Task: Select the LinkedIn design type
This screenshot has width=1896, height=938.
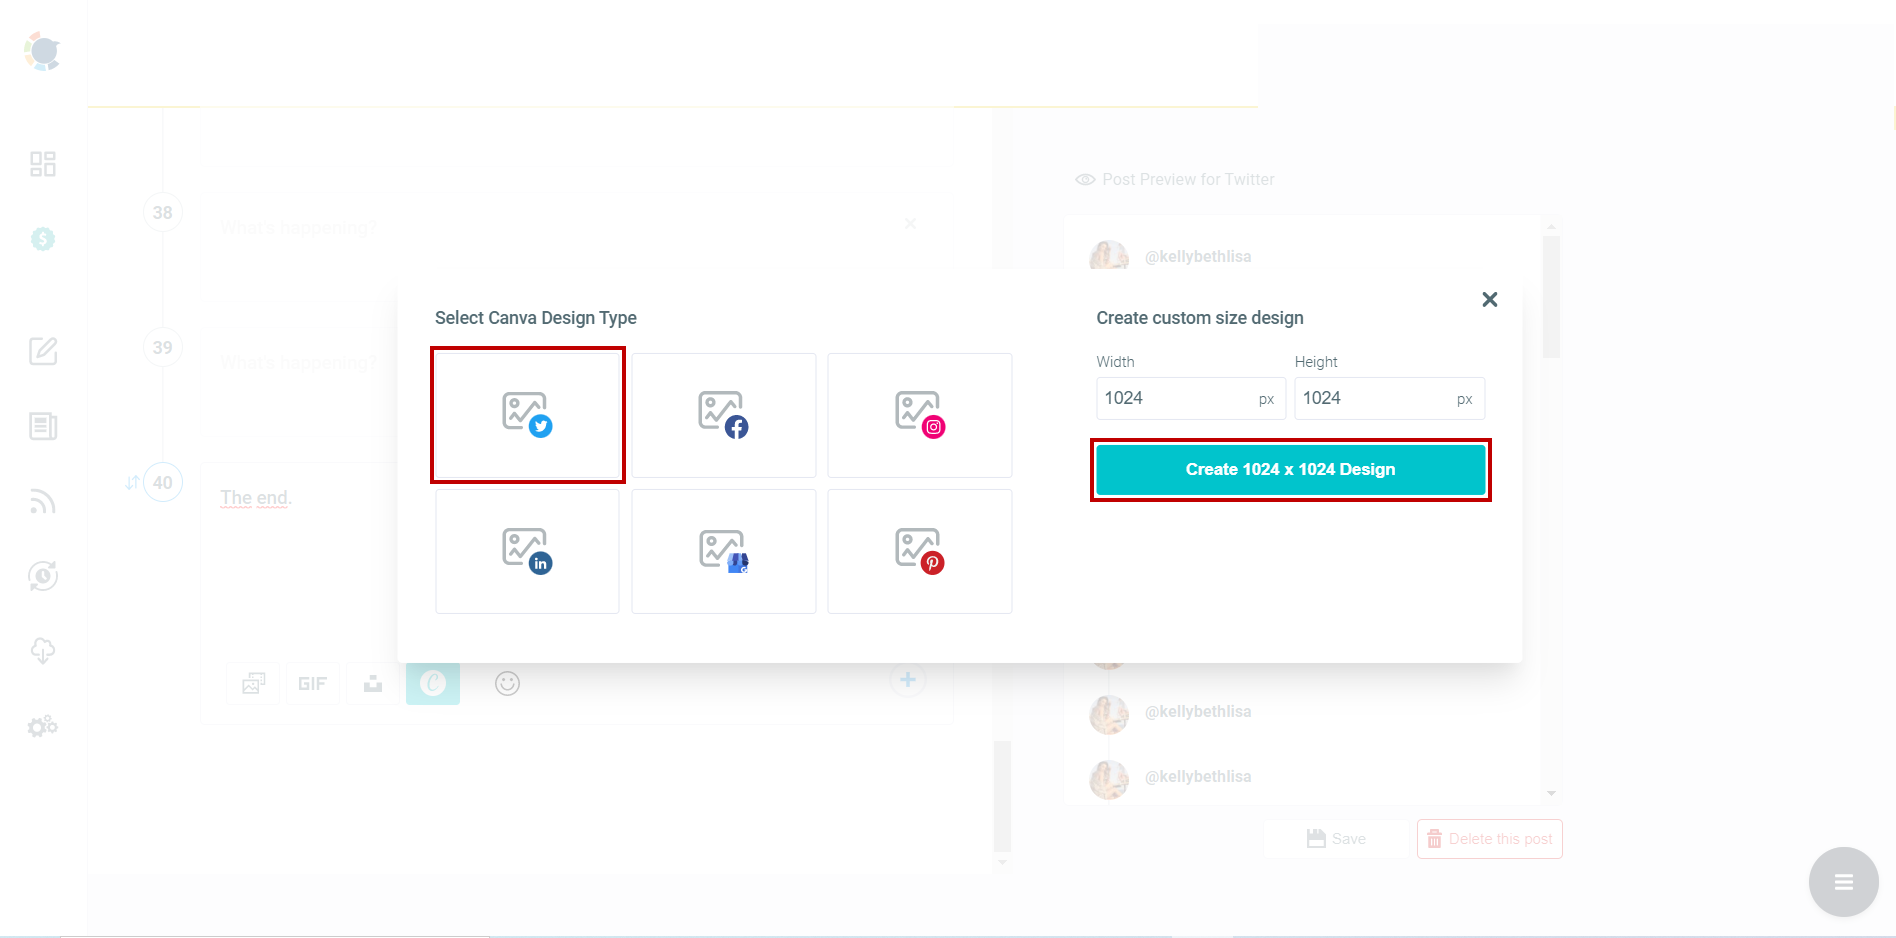Action: [x=527, y=551]
